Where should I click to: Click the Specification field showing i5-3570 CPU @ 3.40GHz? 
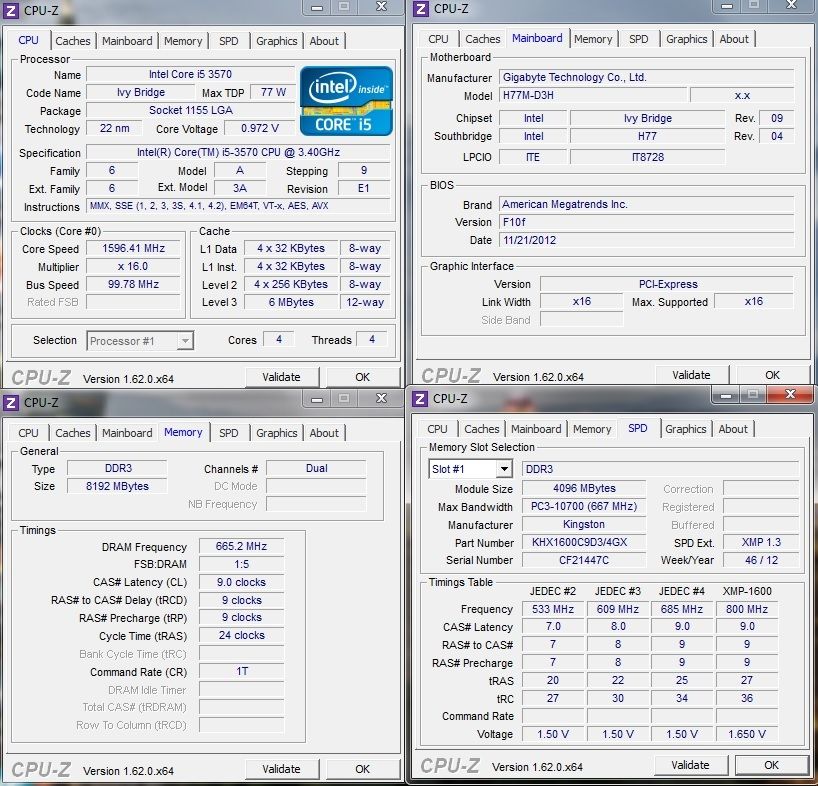pos(238,152)
